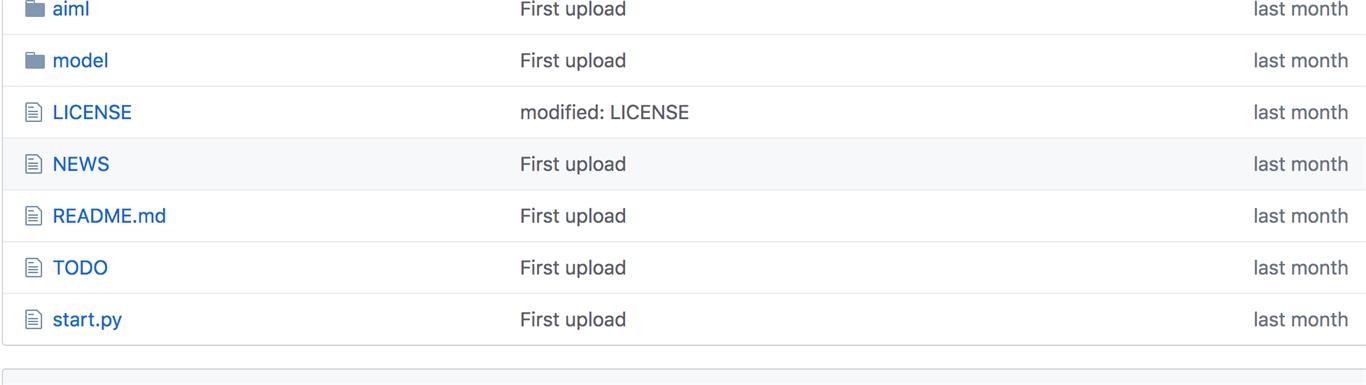Click 'last month' timestamp for TODO row
1366x385 pixels.
[1300, 268]
